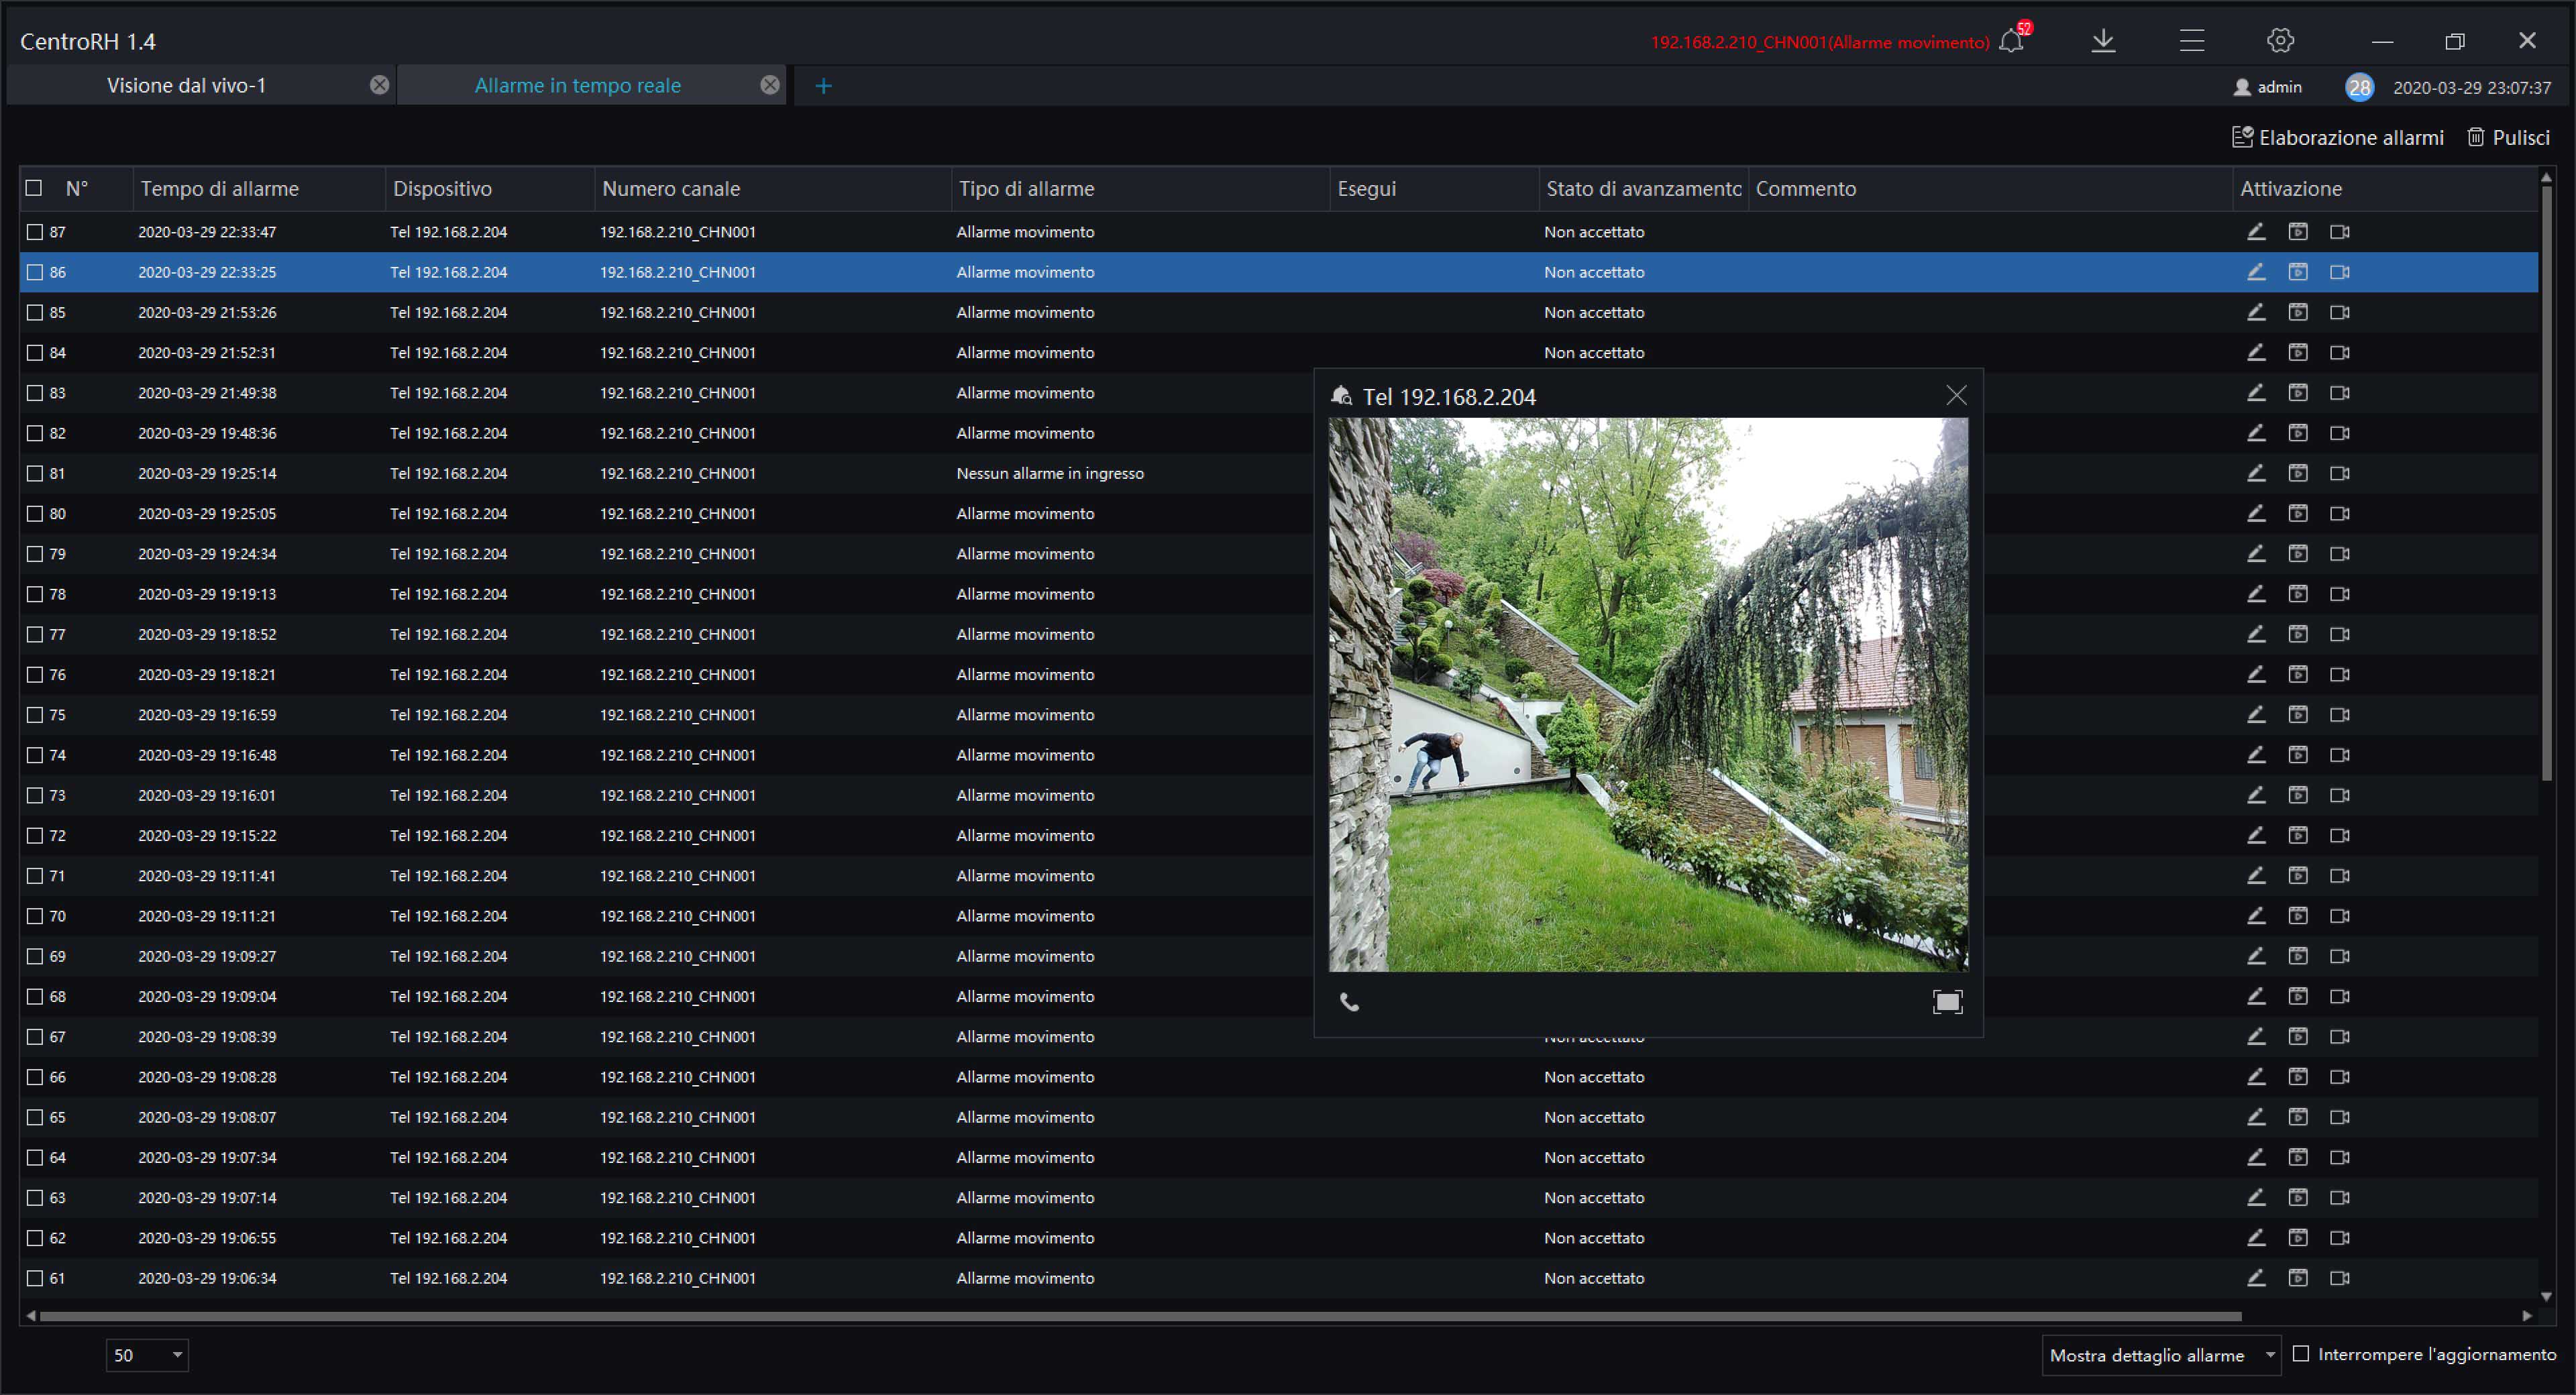Viewport: 2576px width, 1395px height.
Task: Click the phone call icon in popup
Action: 1349,1002
